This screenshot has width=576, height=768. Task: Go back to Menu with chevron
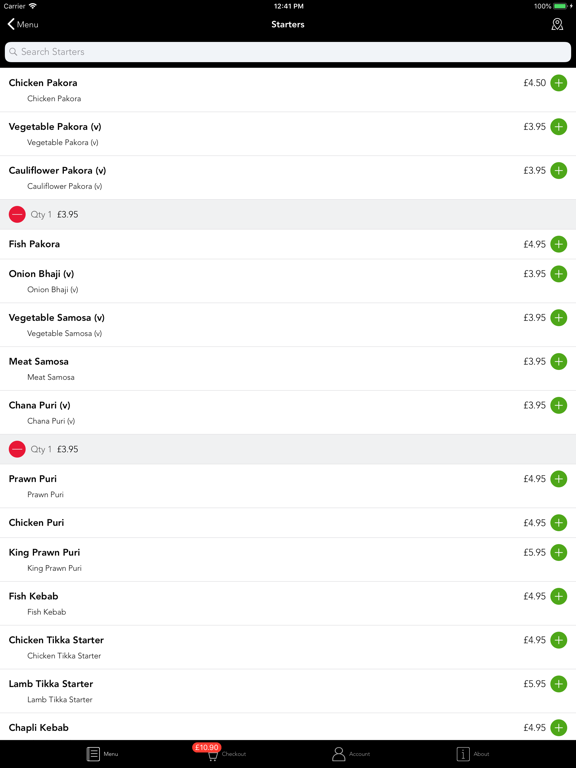[23, 24]
